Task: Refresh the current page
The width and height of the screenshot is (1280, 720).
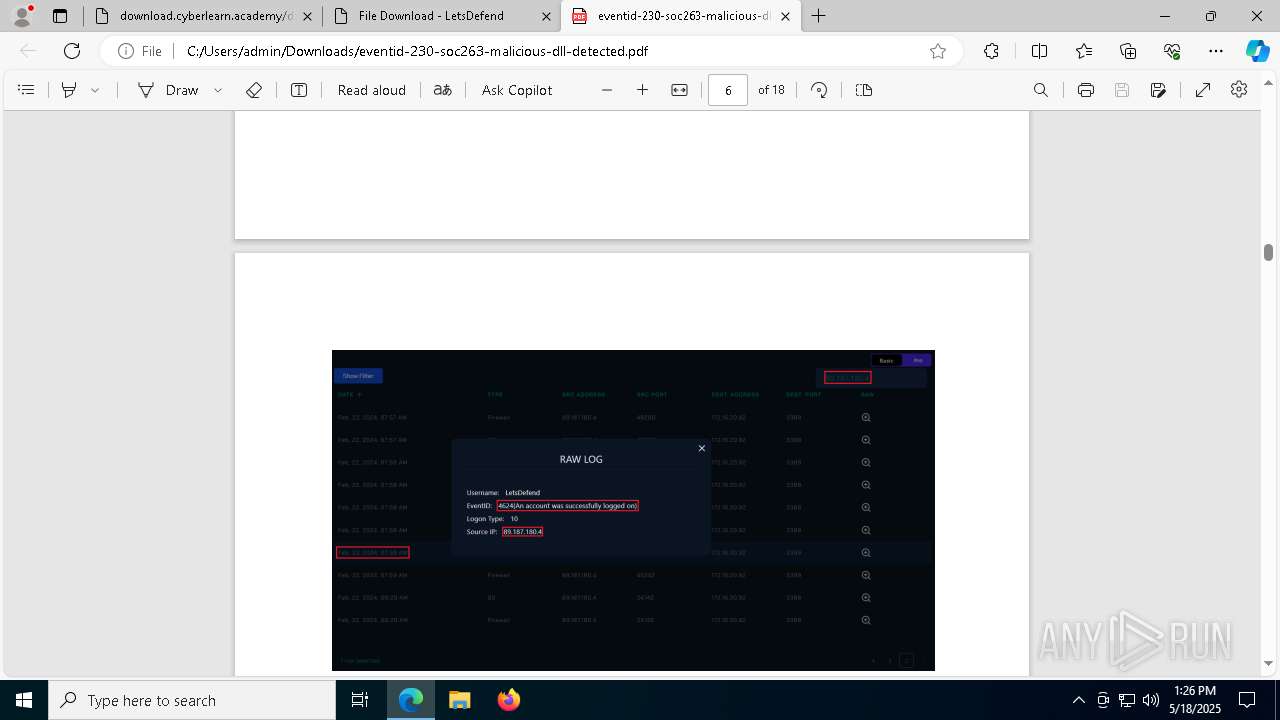Action: click(72, 51)
